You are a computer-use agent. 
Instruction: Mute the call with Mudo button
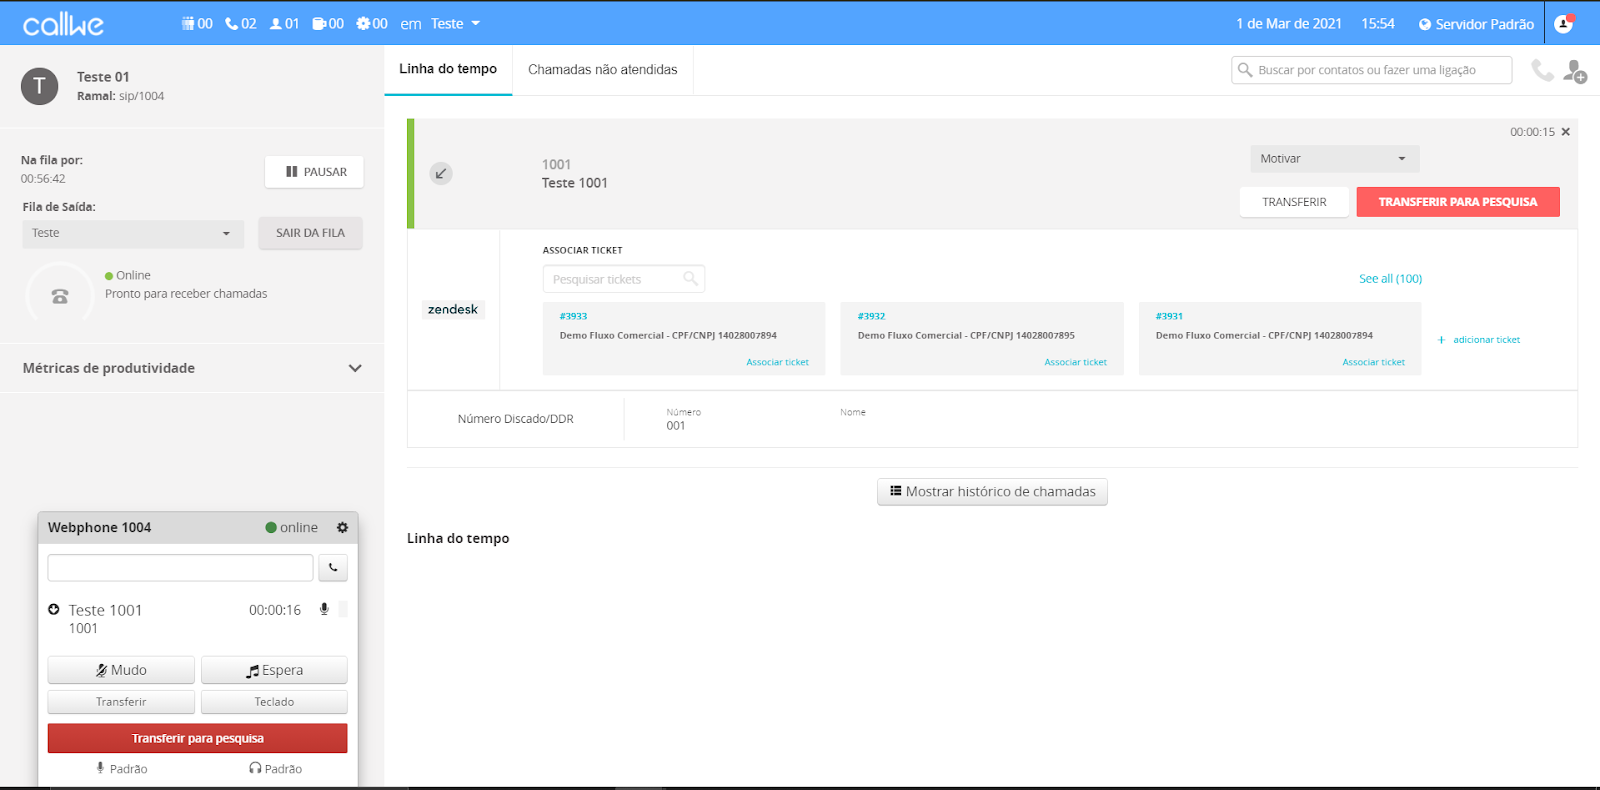[x=121, y=670]
